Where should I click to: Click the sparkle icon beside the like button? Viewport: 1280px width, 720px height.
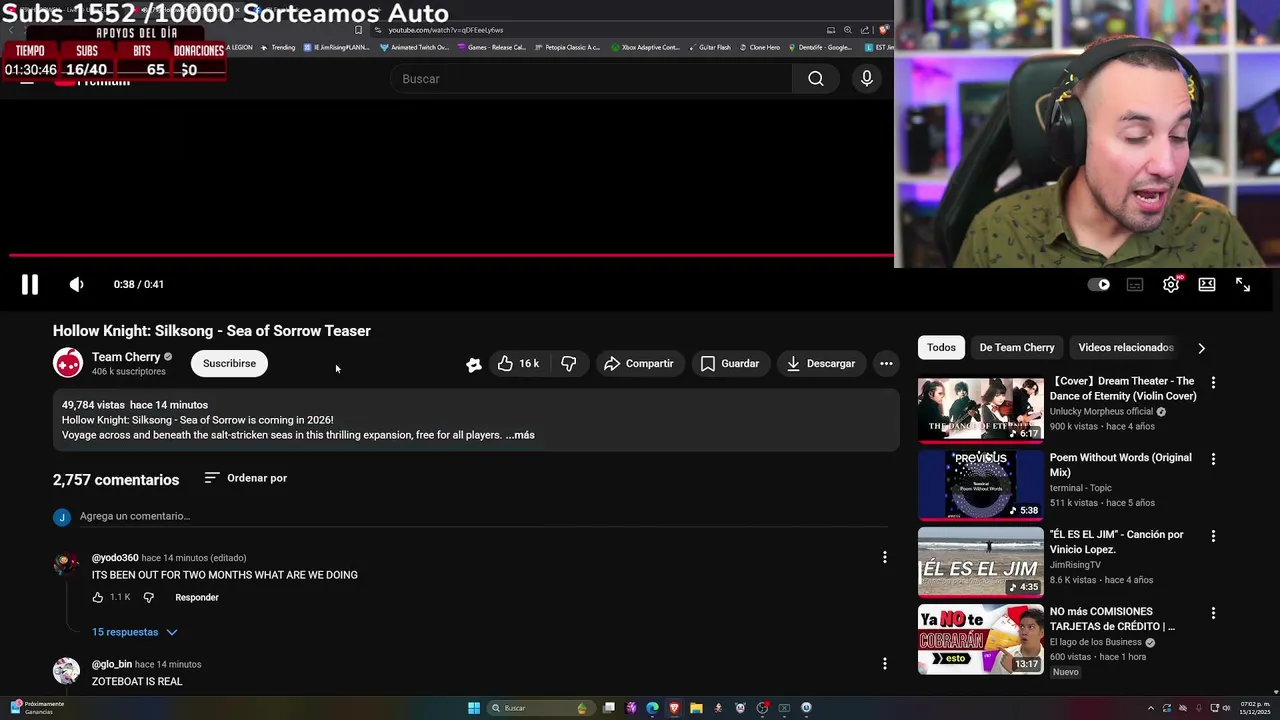(x=474, y=364)
